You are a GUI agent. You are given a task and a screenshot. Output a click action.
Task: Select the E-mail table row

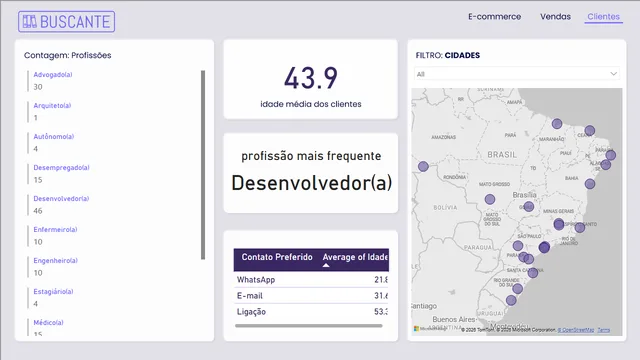click(311, 296)
